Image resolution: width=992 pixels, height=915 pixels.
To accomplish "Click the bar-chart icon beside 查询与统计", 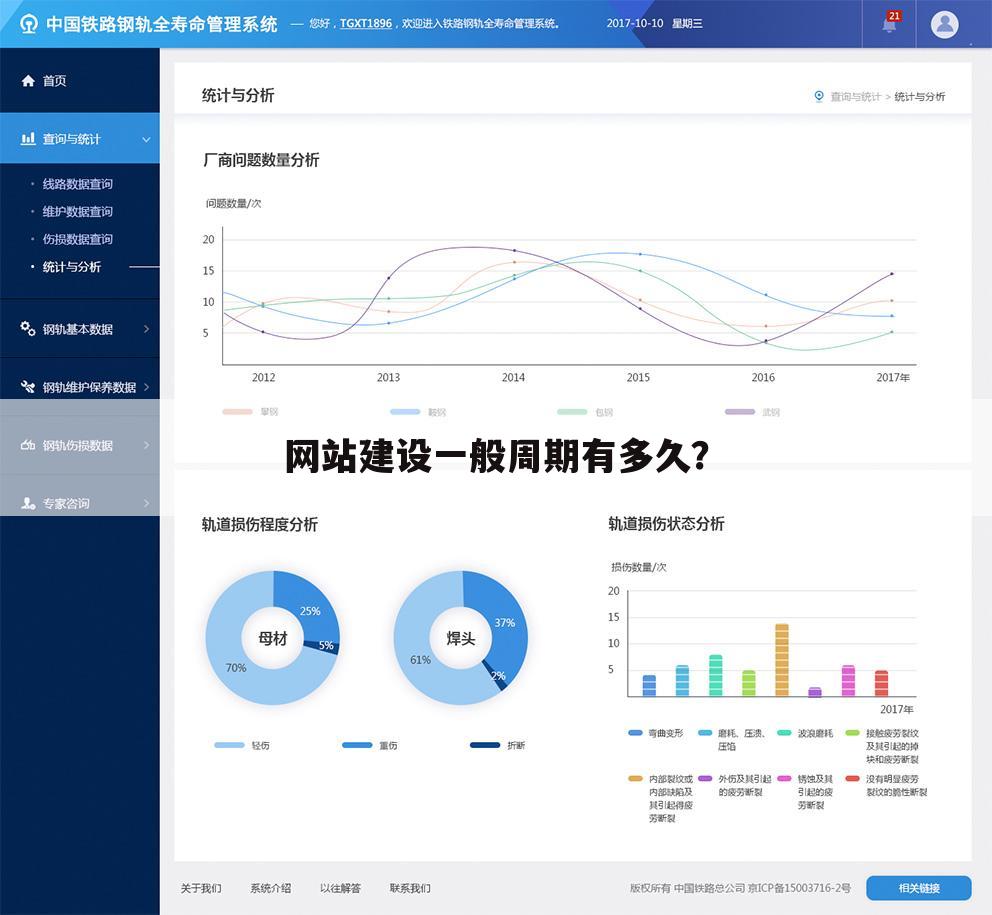I will click(28, 139).
